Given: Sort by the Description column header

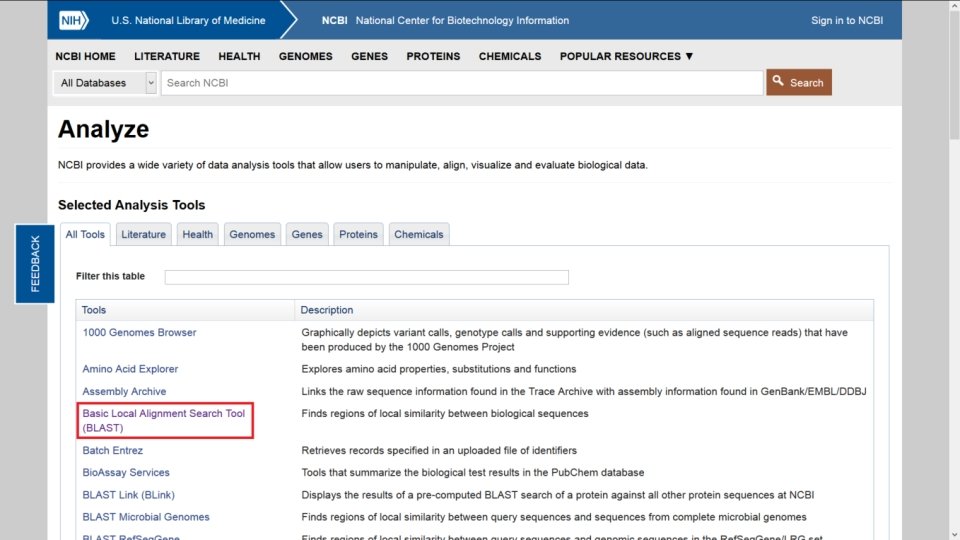Looking at the screenshot, I should tap(584, 310).
